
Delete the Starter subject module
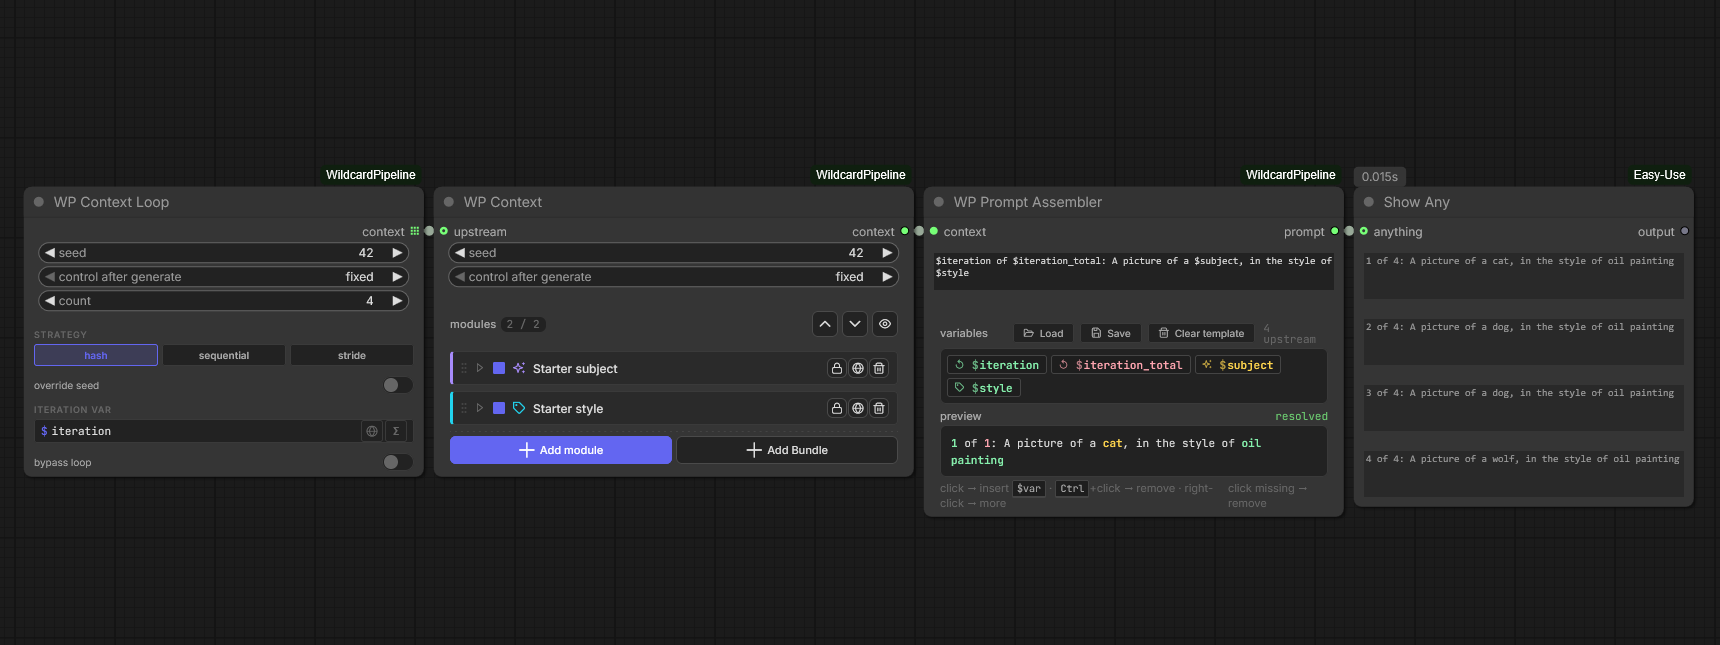879,368
